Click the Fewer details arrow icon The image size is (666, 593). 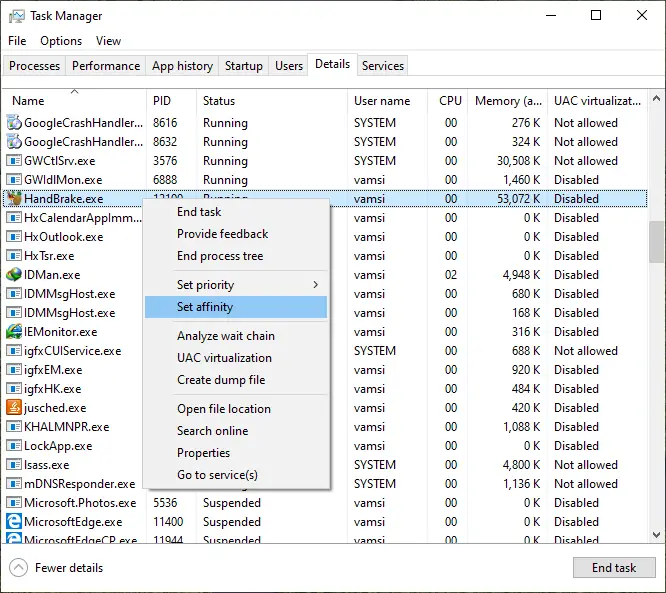(x=18, y=568)
